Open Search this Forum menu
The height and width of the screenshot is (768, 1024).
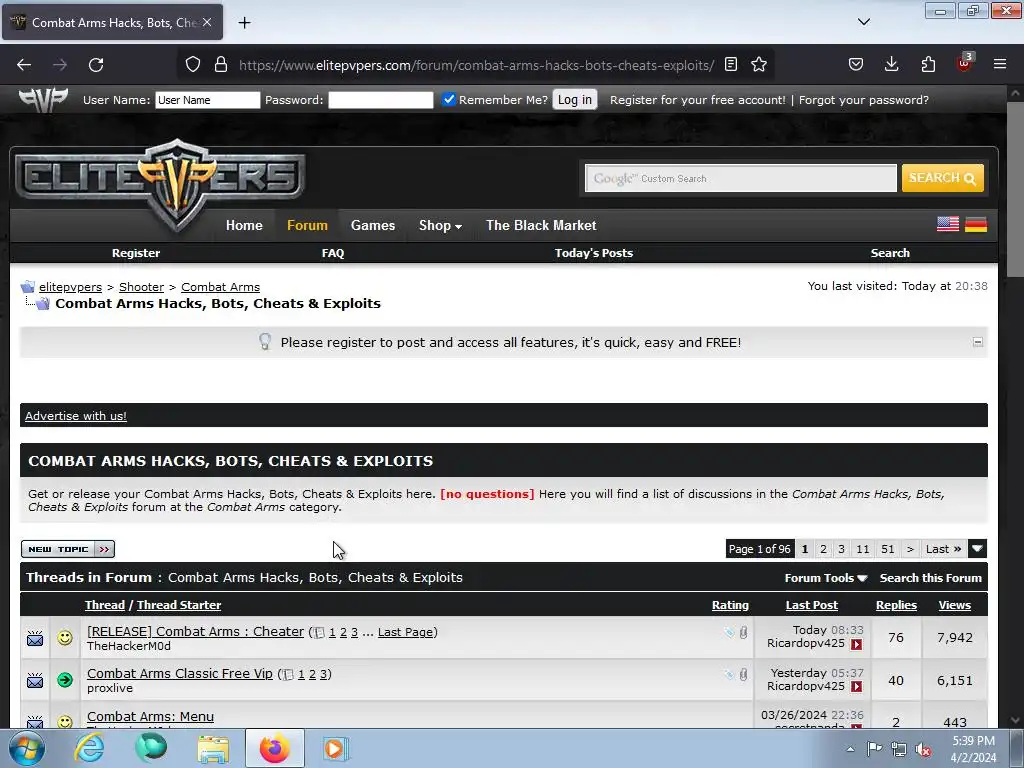pyautogui.click(x=930, y=578)
